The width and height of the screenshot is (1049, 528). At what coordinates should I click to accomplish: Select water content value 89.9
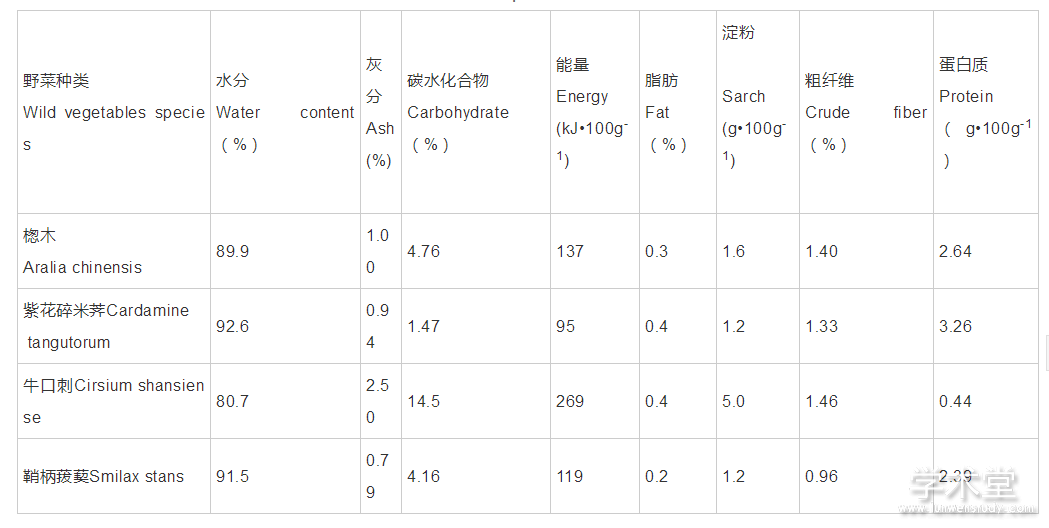tap(232, 252)
